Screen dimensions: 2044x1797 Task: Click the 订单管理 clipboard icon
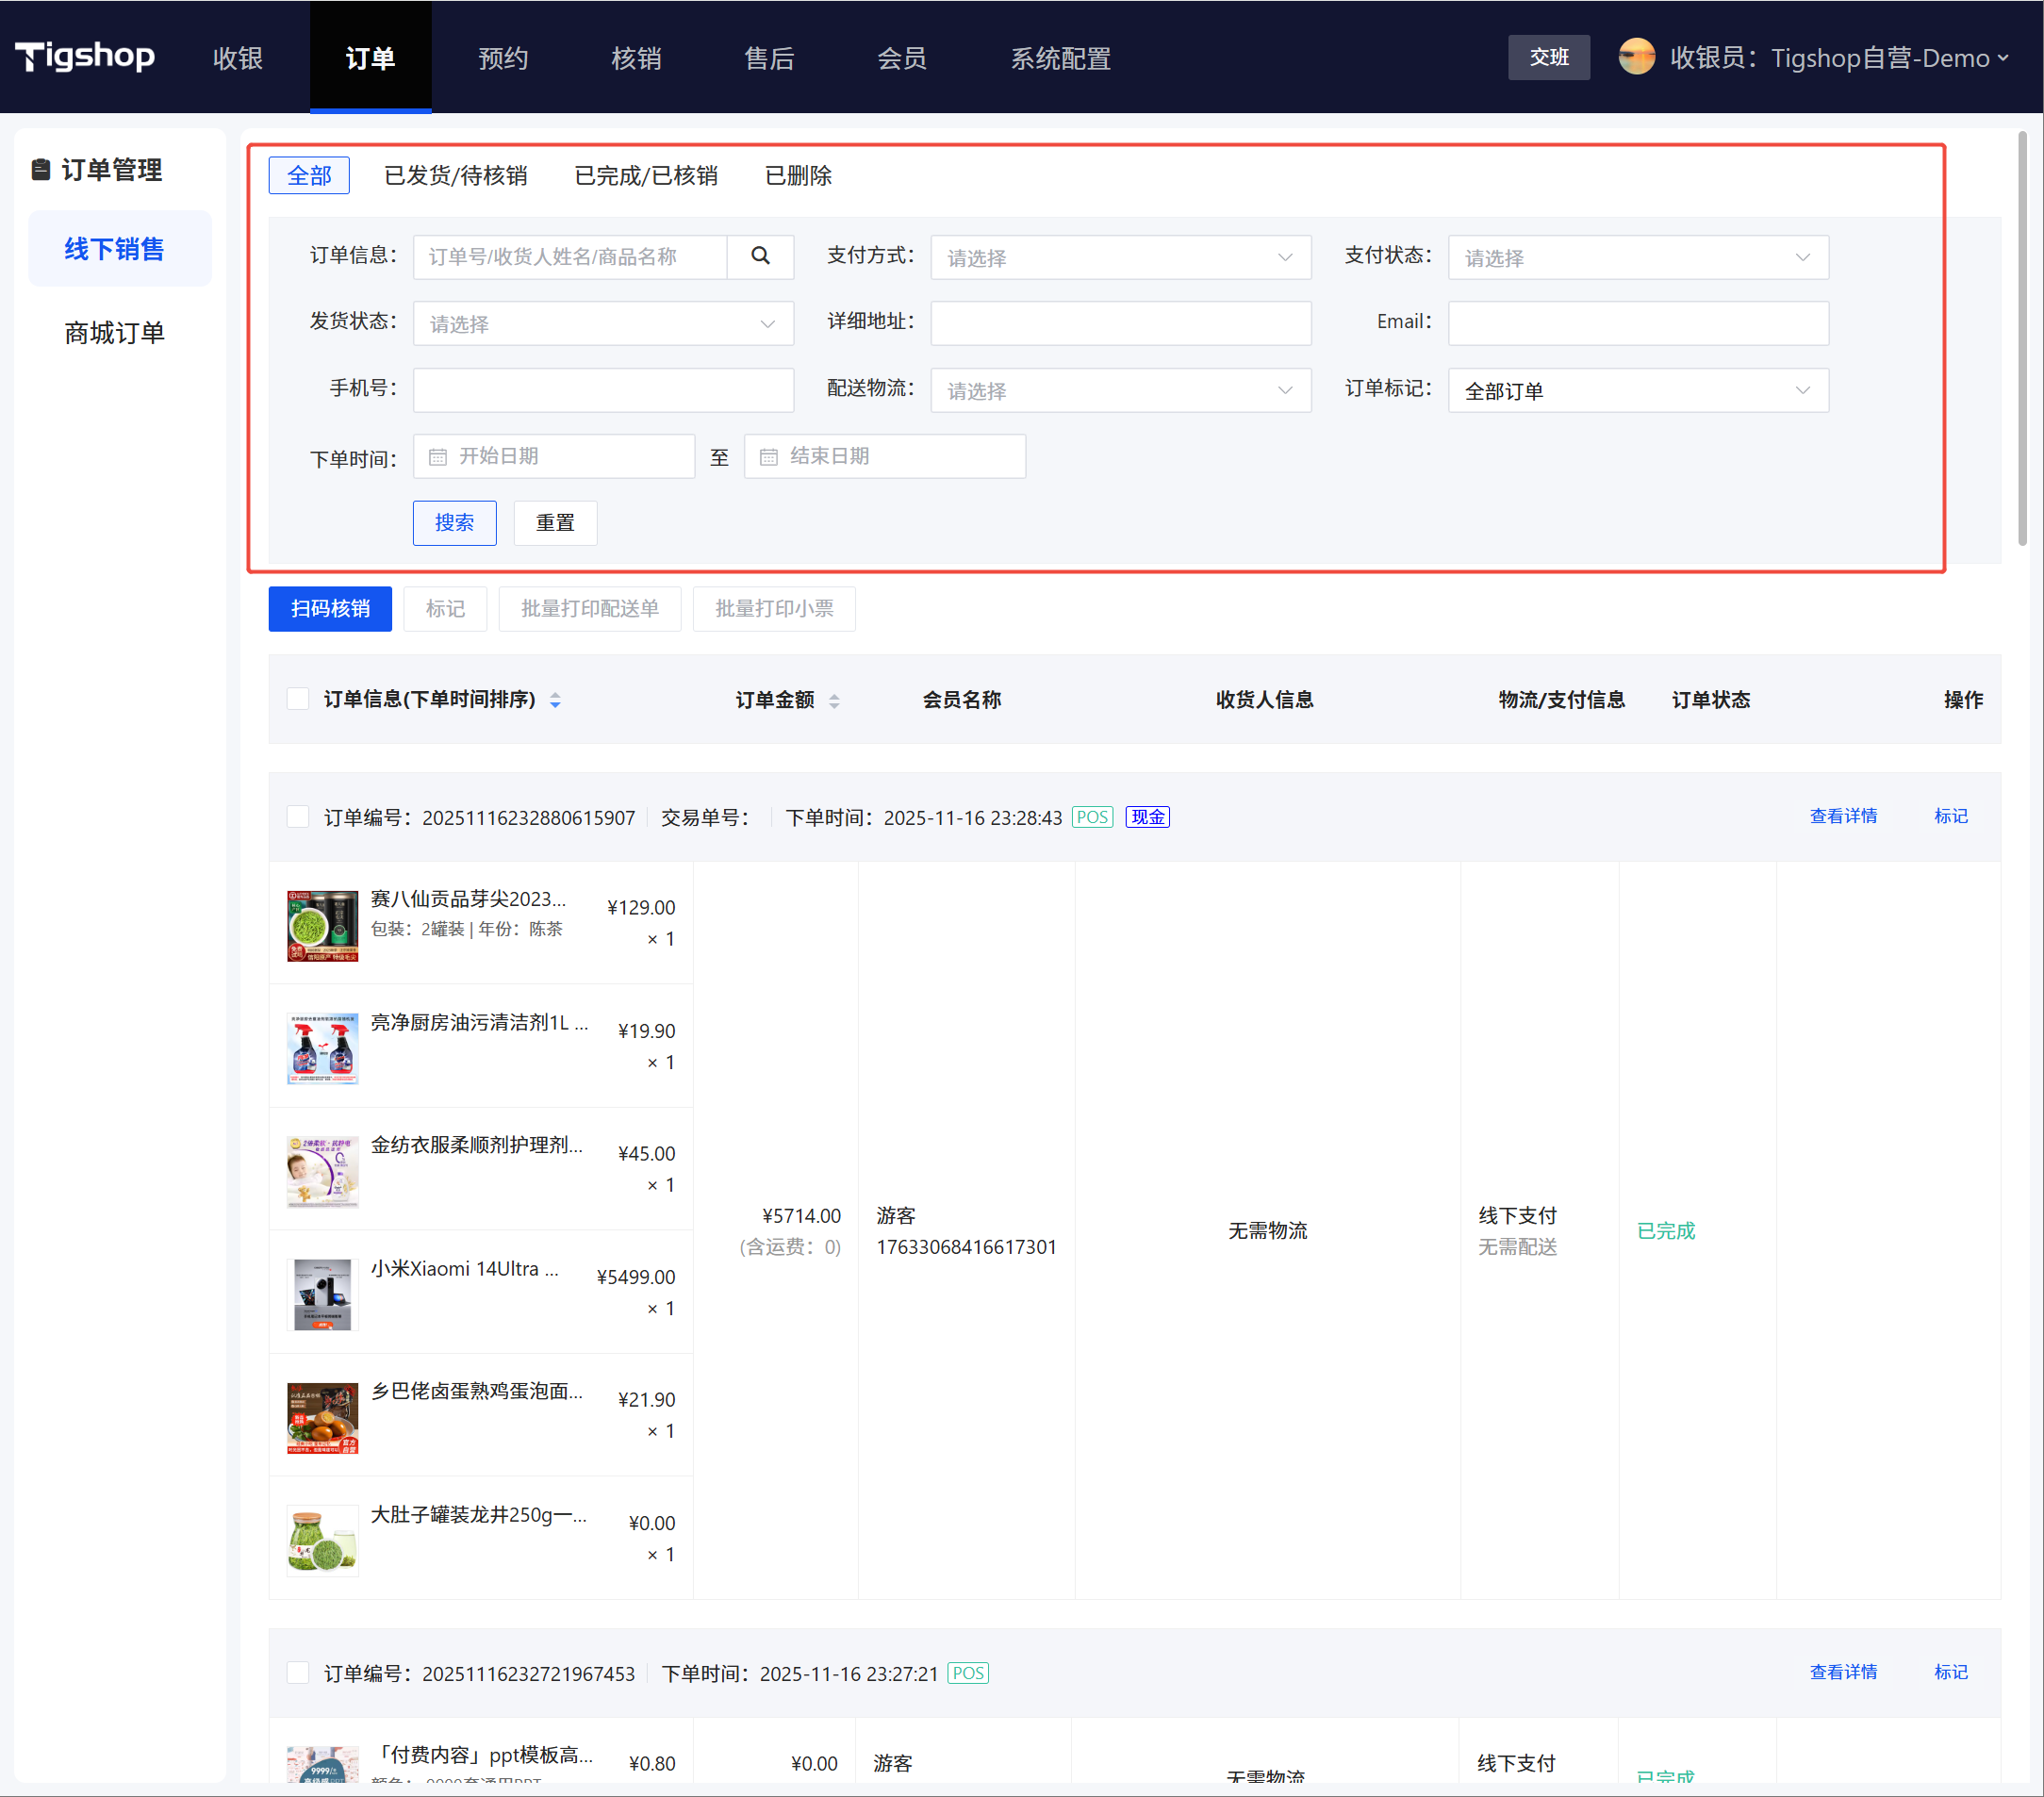40,170
